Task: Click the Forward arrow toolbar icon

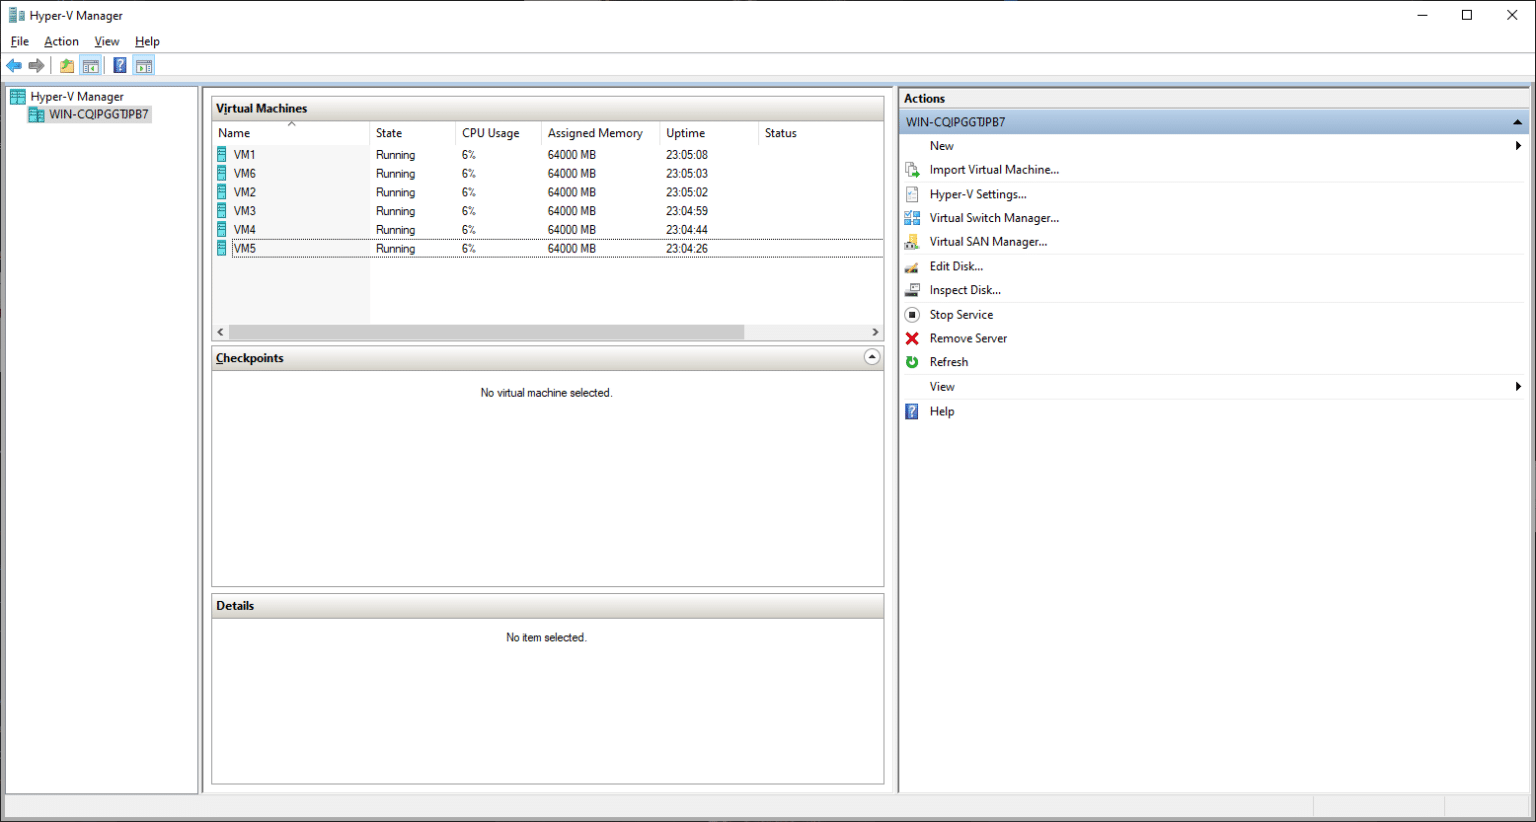Action: point(37,66)
